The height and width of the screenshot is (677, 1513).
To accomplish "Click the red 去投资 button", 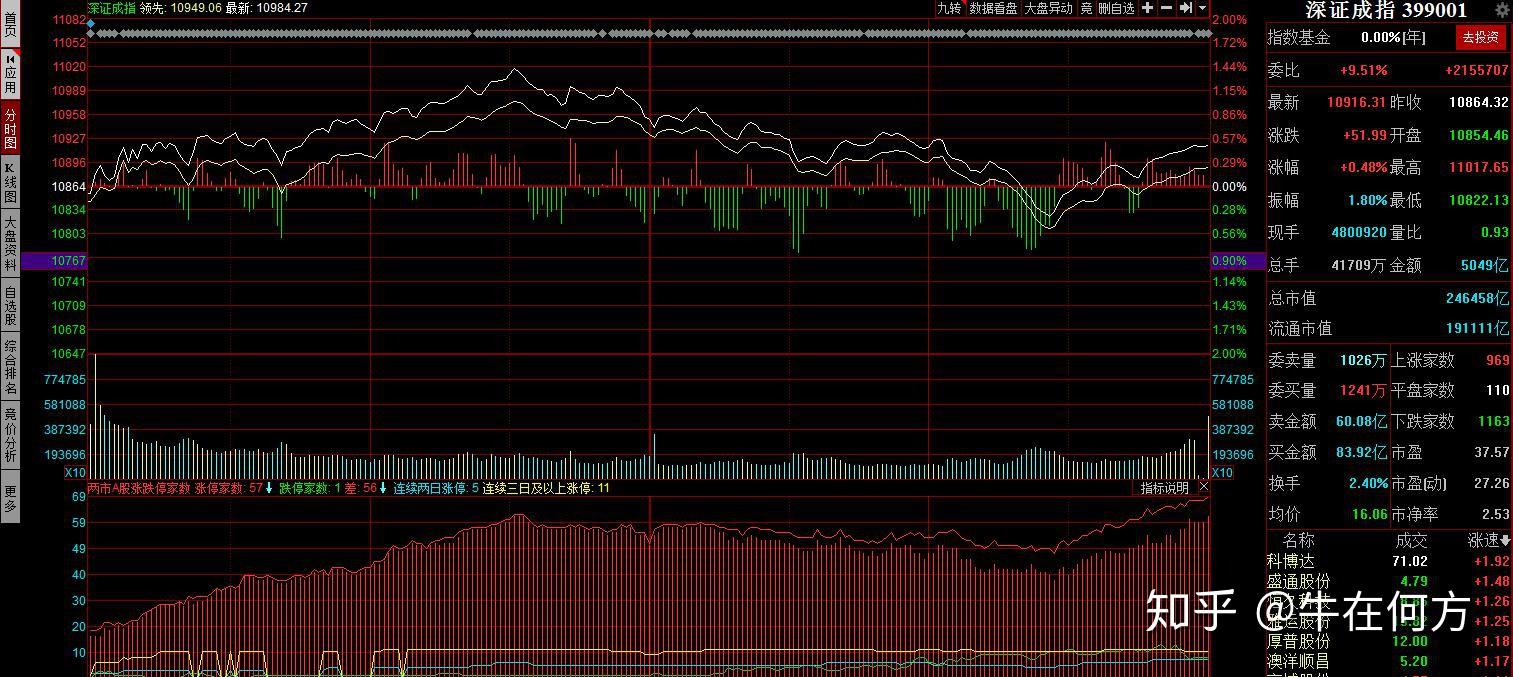I will pyautogui.click(x=1481, y=38).
